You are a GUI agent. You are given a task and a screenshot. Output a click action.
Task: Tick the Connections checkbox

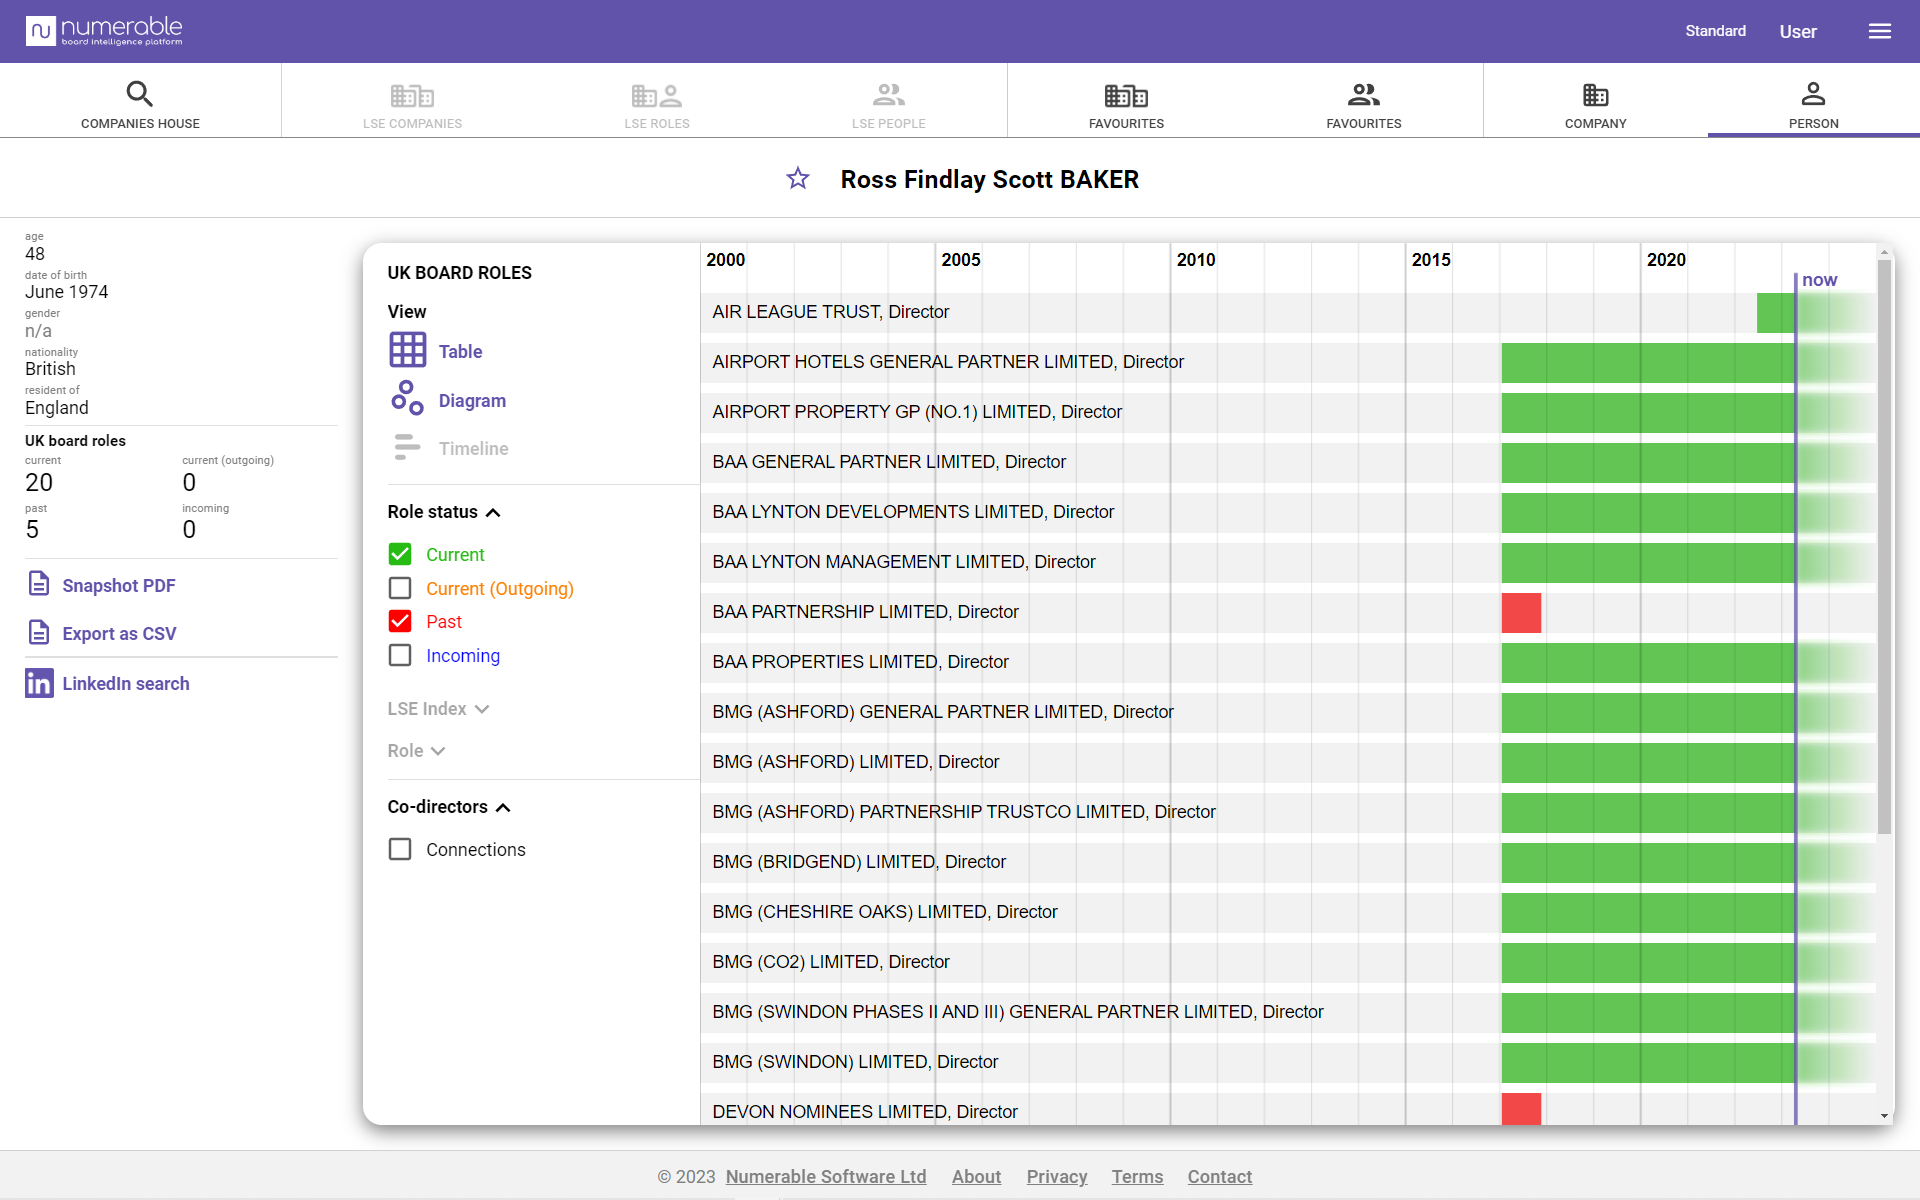pyautogui.click(x=400, y=849)
